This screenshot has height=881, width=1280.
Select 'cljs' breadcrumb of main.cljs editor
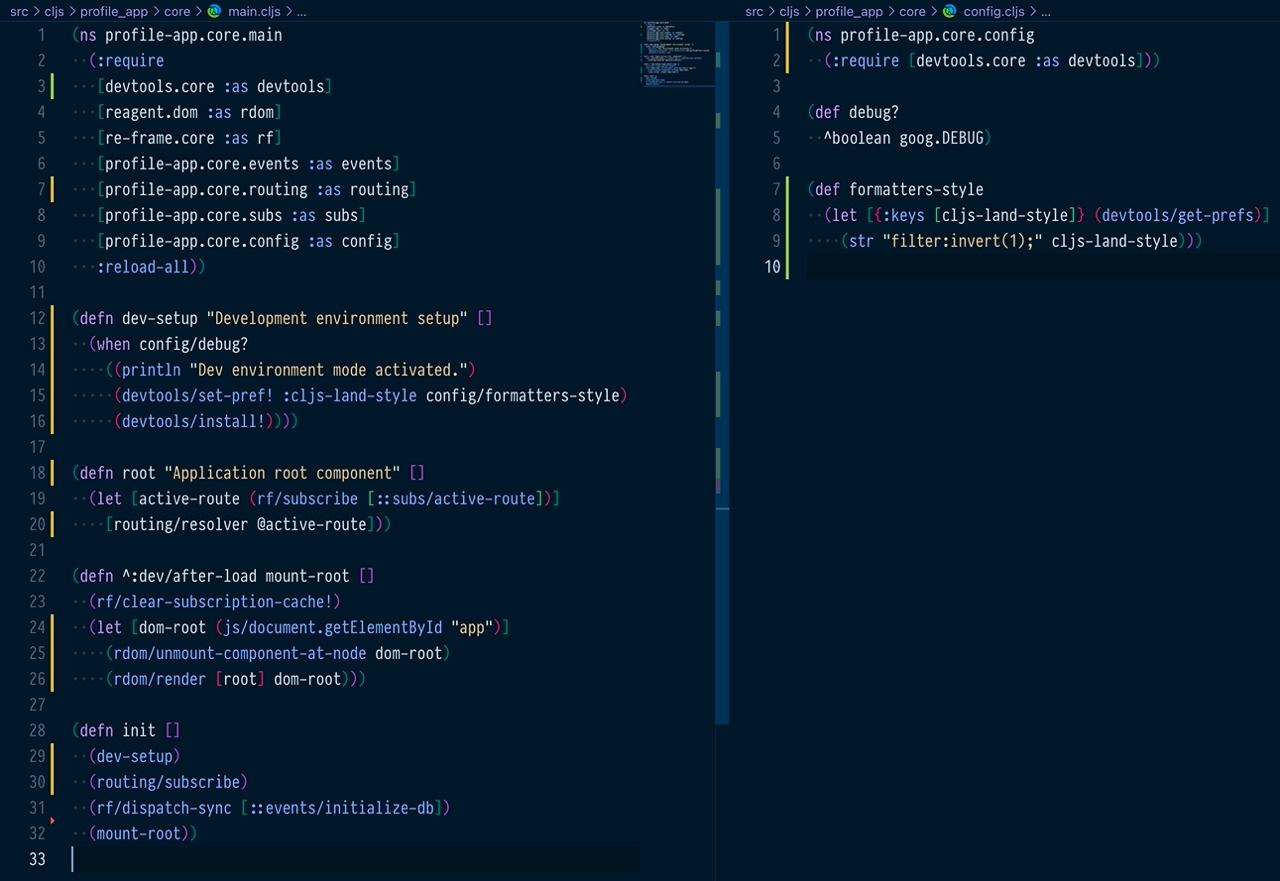click(x=54, y=12)
